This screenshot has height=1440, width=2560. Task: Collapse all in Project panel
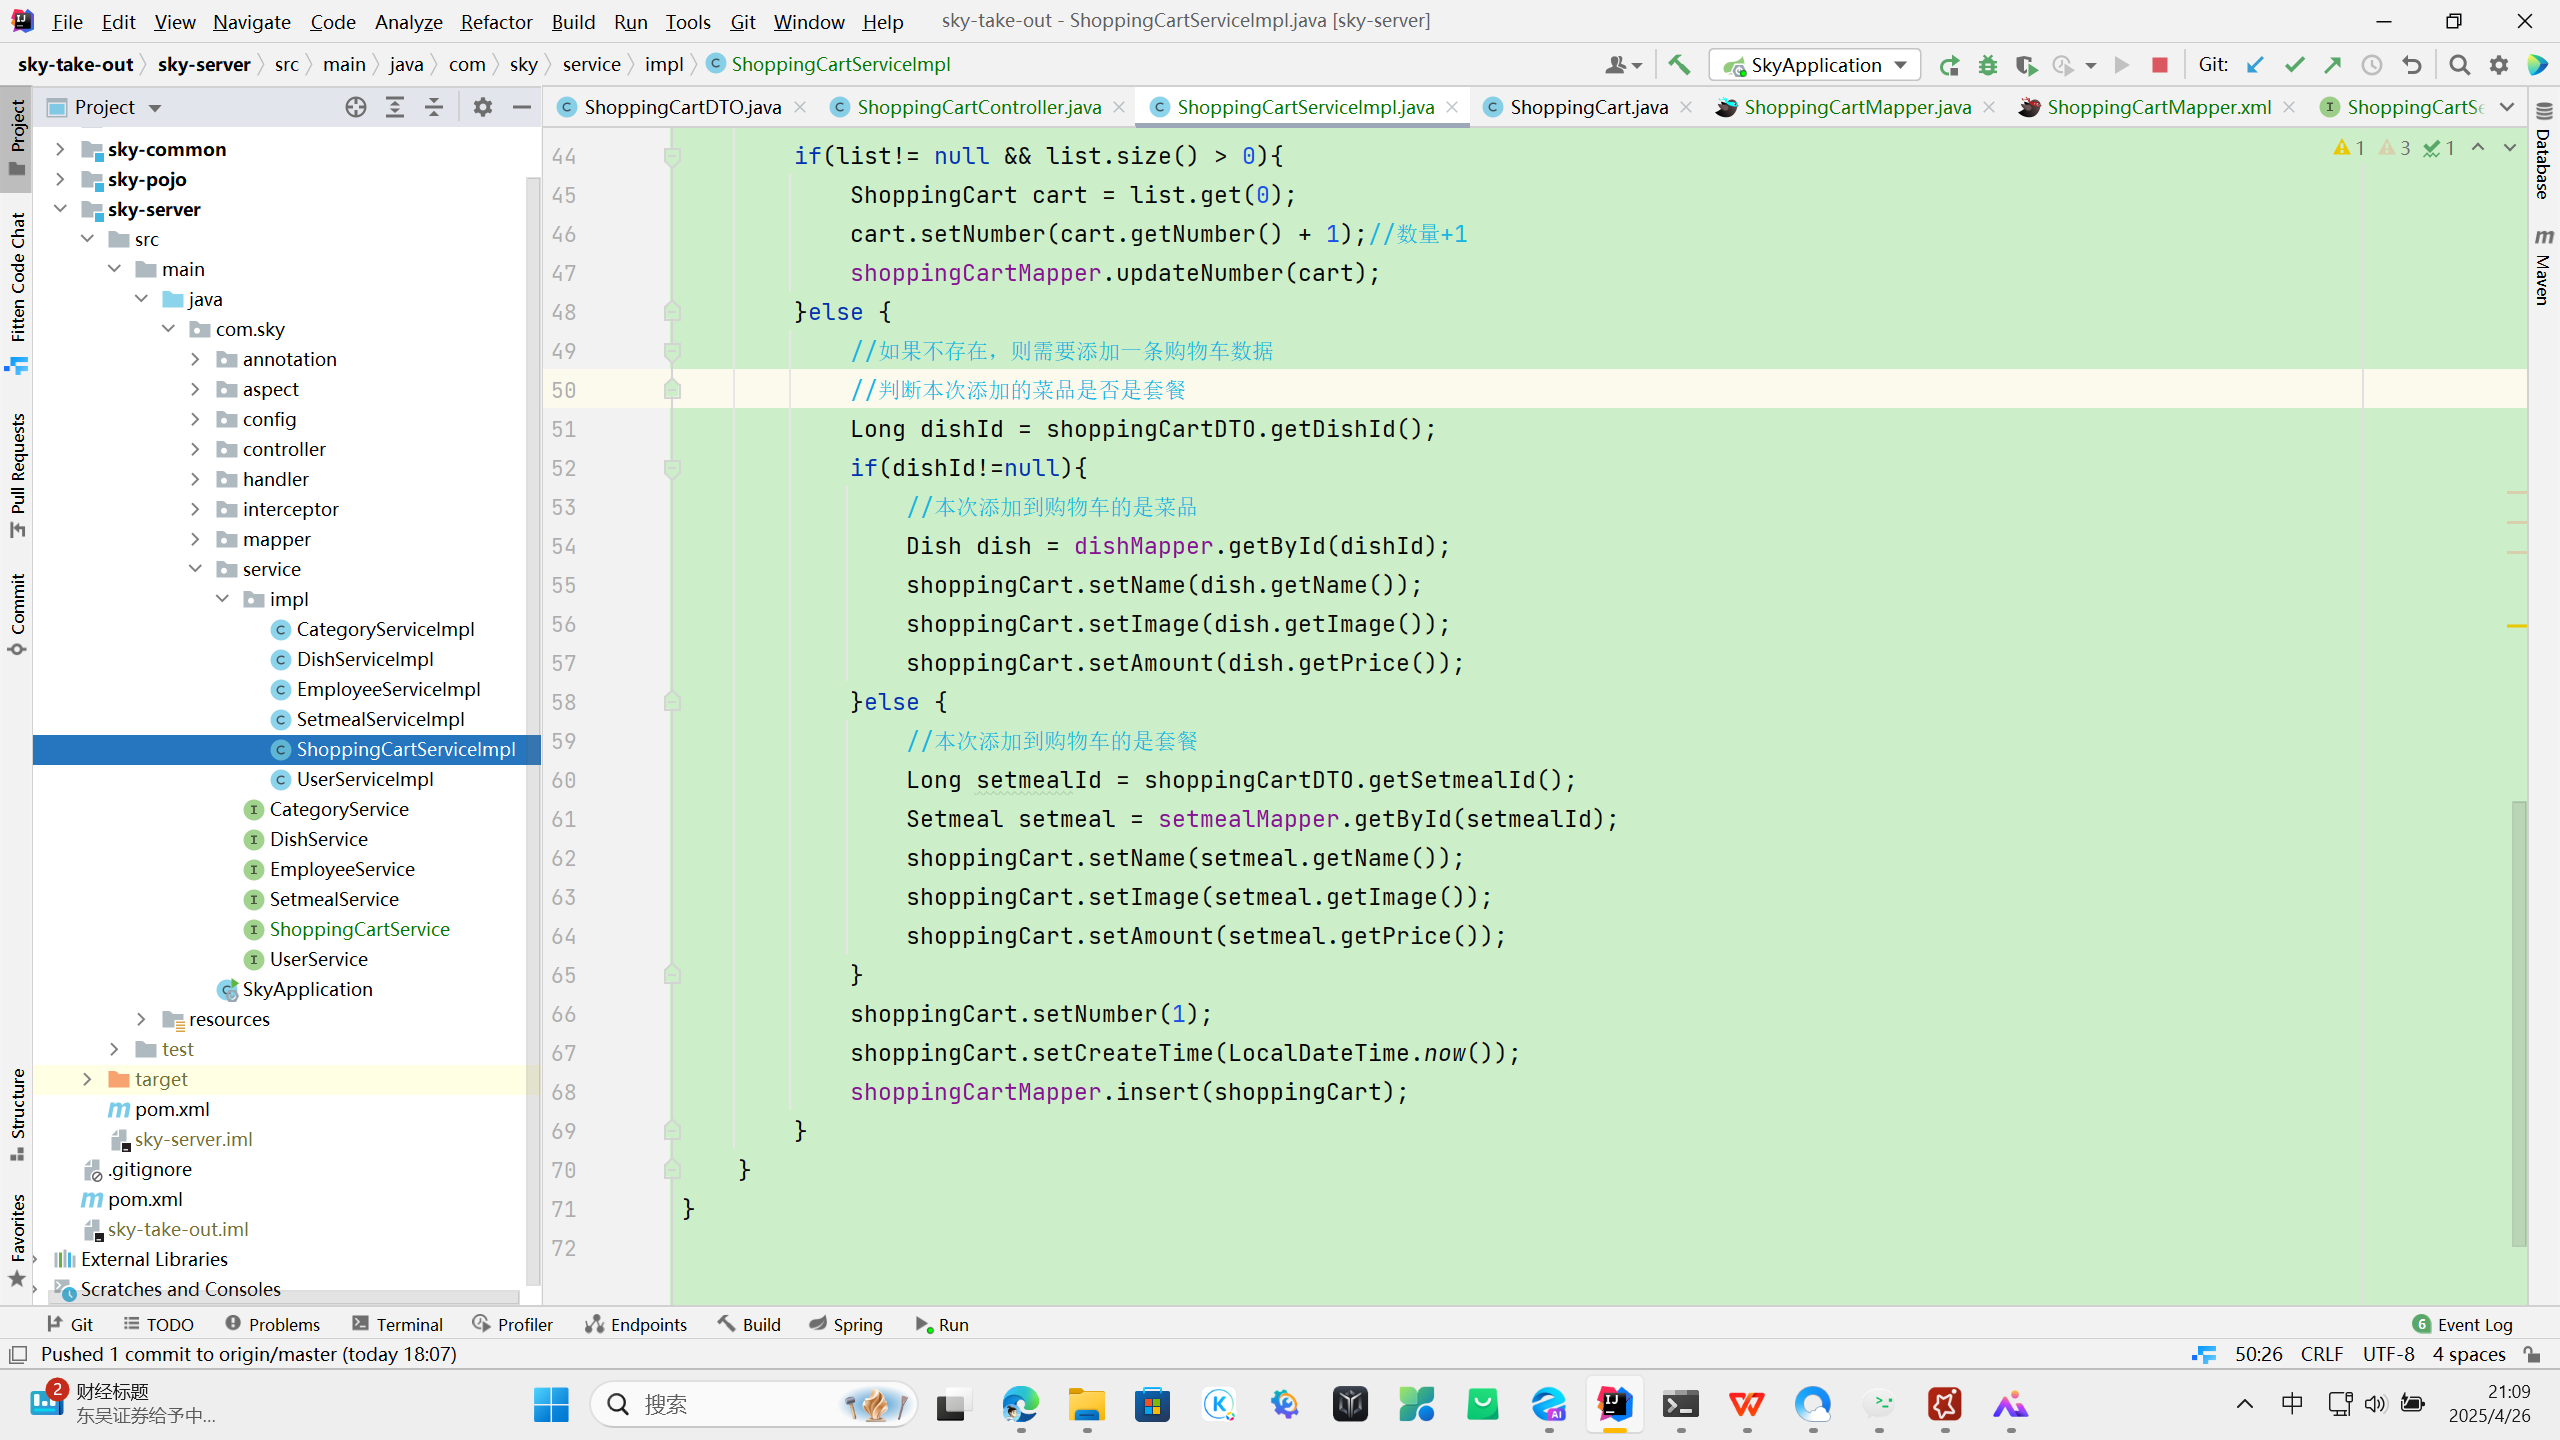coord(434,107)
